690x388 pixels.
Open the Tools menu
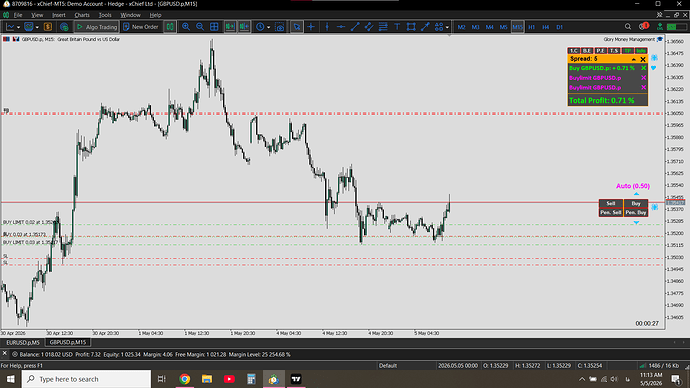105,15
